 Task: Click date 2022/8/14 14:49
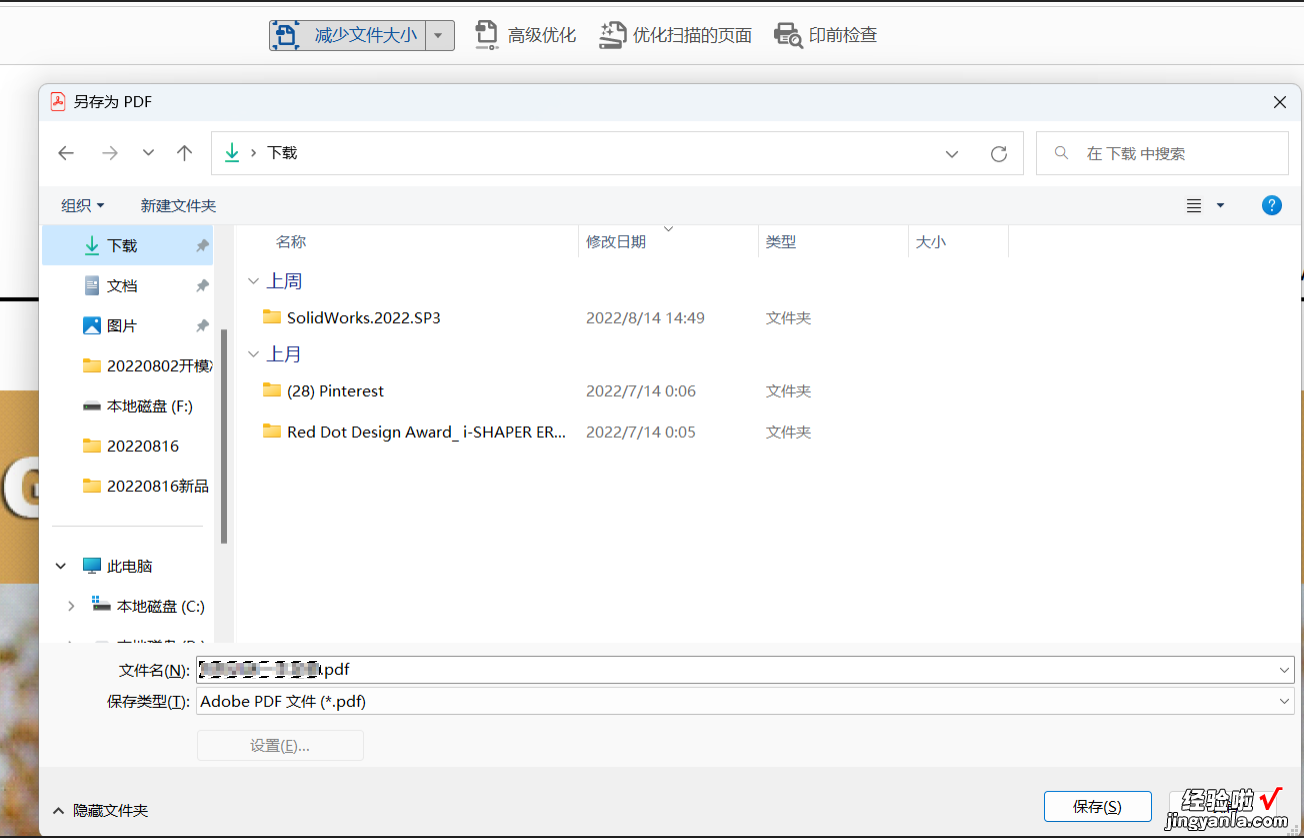click(645, 318)
